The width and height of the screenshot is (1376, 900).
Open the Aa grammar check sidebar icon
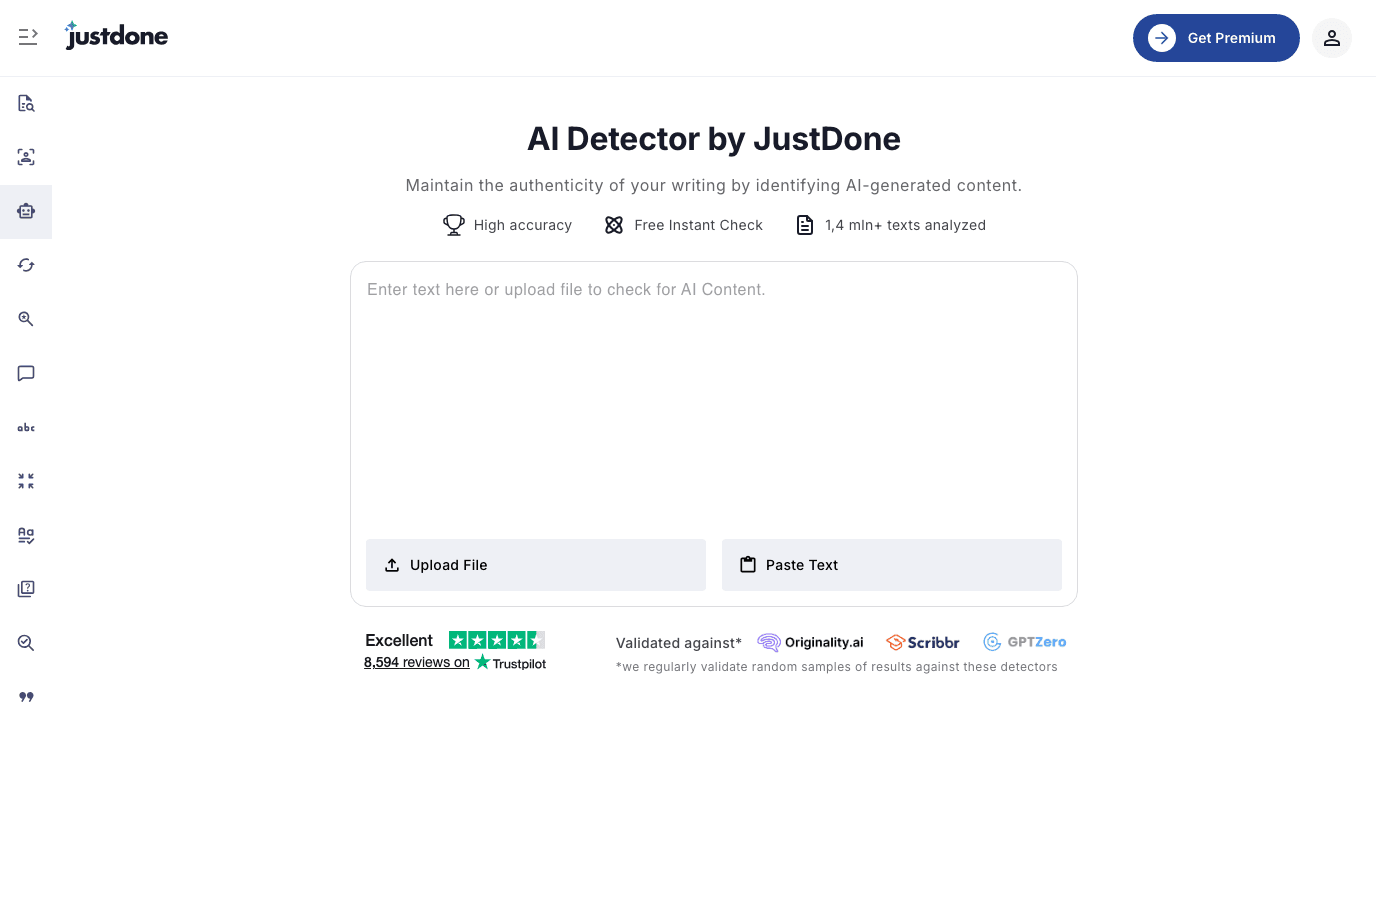click(x=26, y=535)
